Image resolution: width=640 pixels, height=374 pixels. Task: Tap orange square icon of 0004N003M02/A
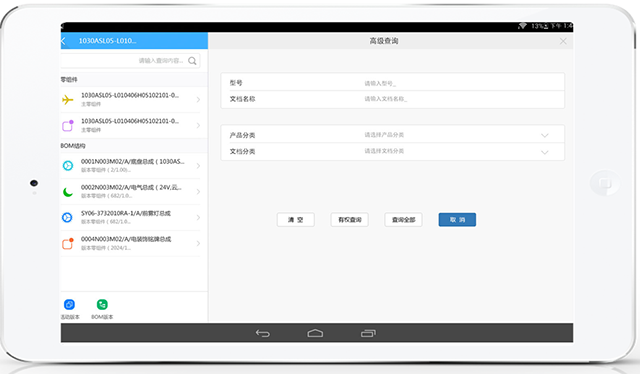click(68, 243)
